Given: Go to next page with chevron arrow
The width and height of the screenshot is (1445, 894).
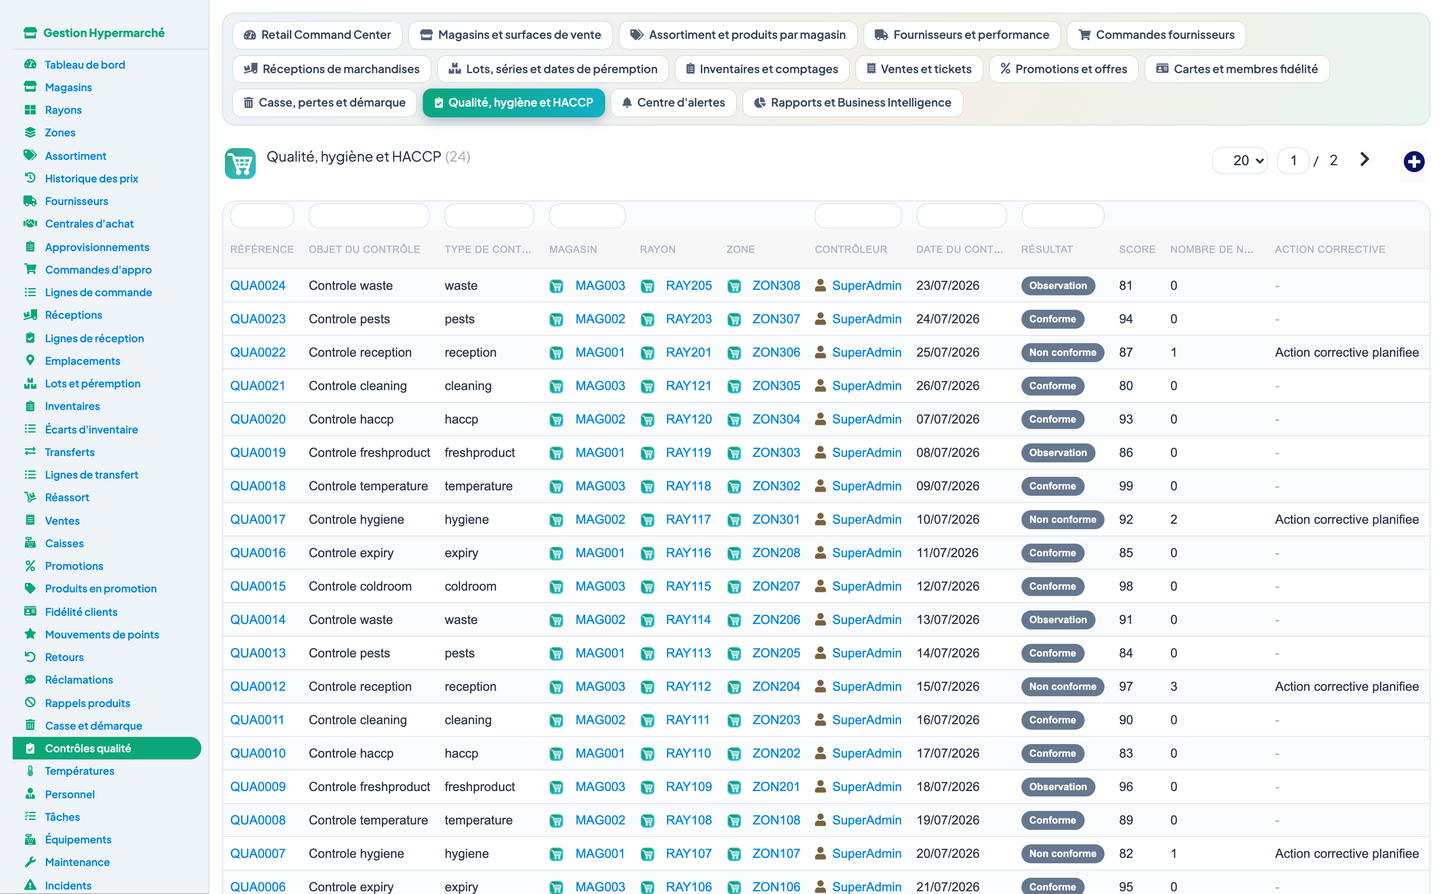Looking at the screenshot, I should (x=1364, y=160).
